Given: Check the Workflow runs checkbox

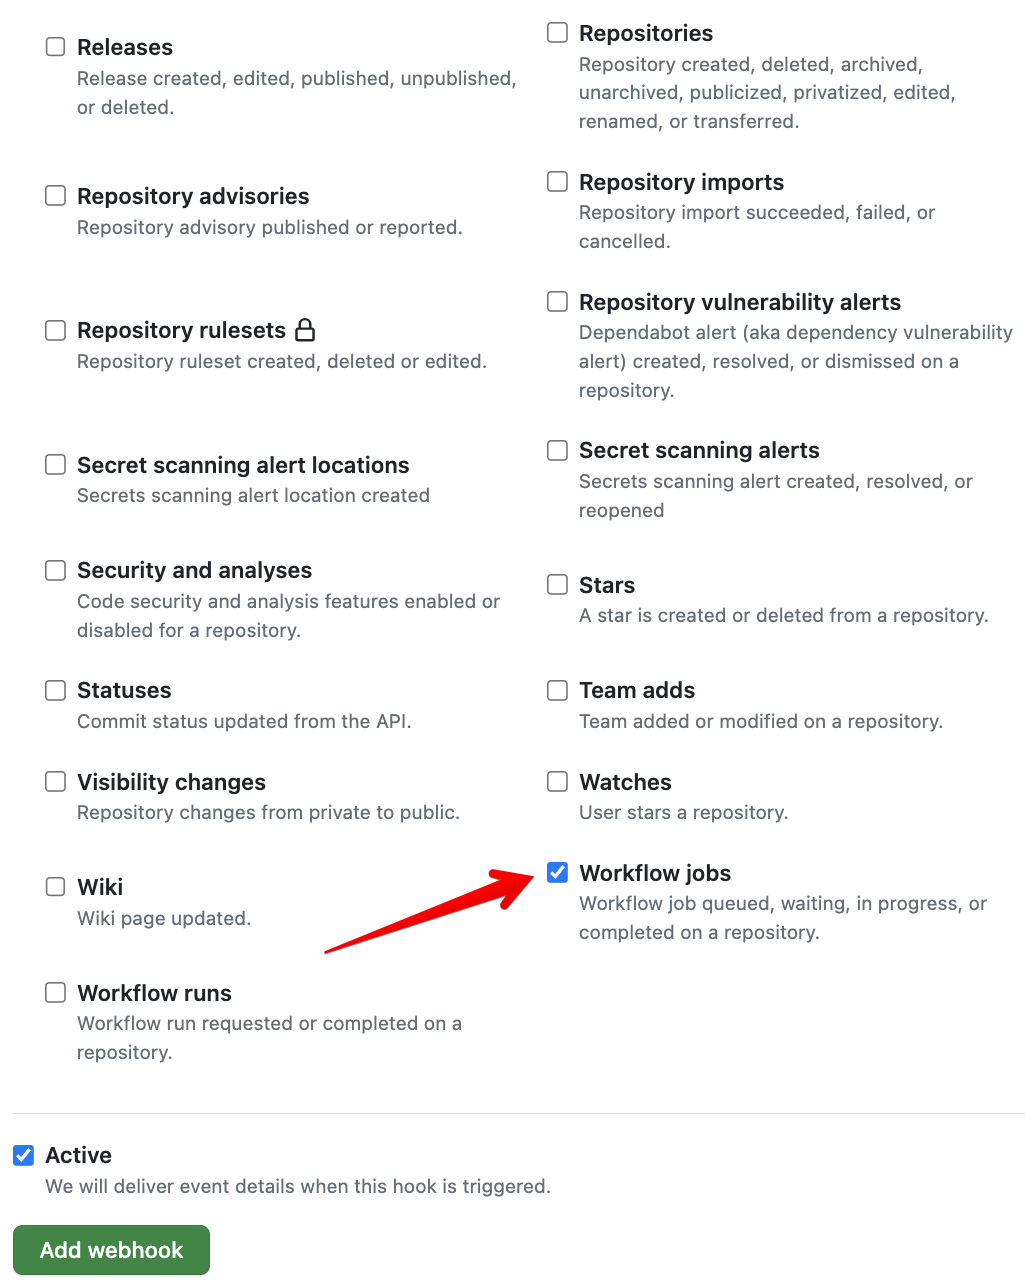Looking at the screenshot, I should point(56,993).
